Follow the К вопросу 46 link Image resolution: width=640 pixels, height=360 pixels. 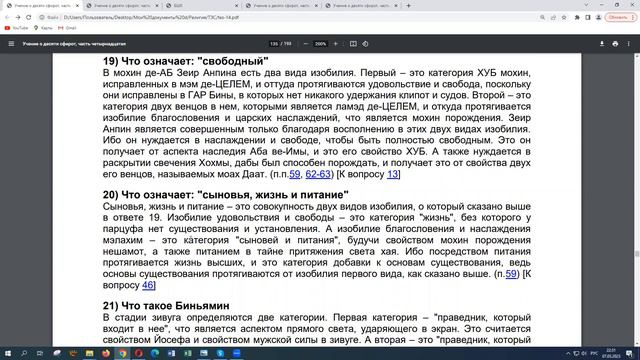click(148, 285)
